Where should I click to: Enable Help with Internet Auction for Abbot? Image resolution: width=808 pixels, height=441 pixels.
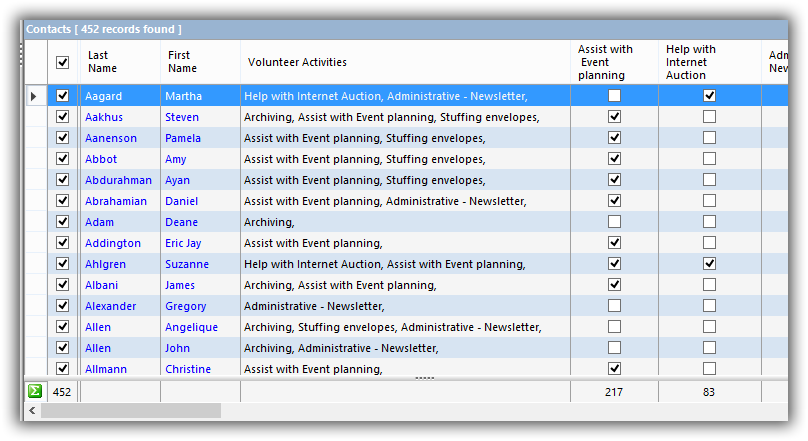(709, 159)
